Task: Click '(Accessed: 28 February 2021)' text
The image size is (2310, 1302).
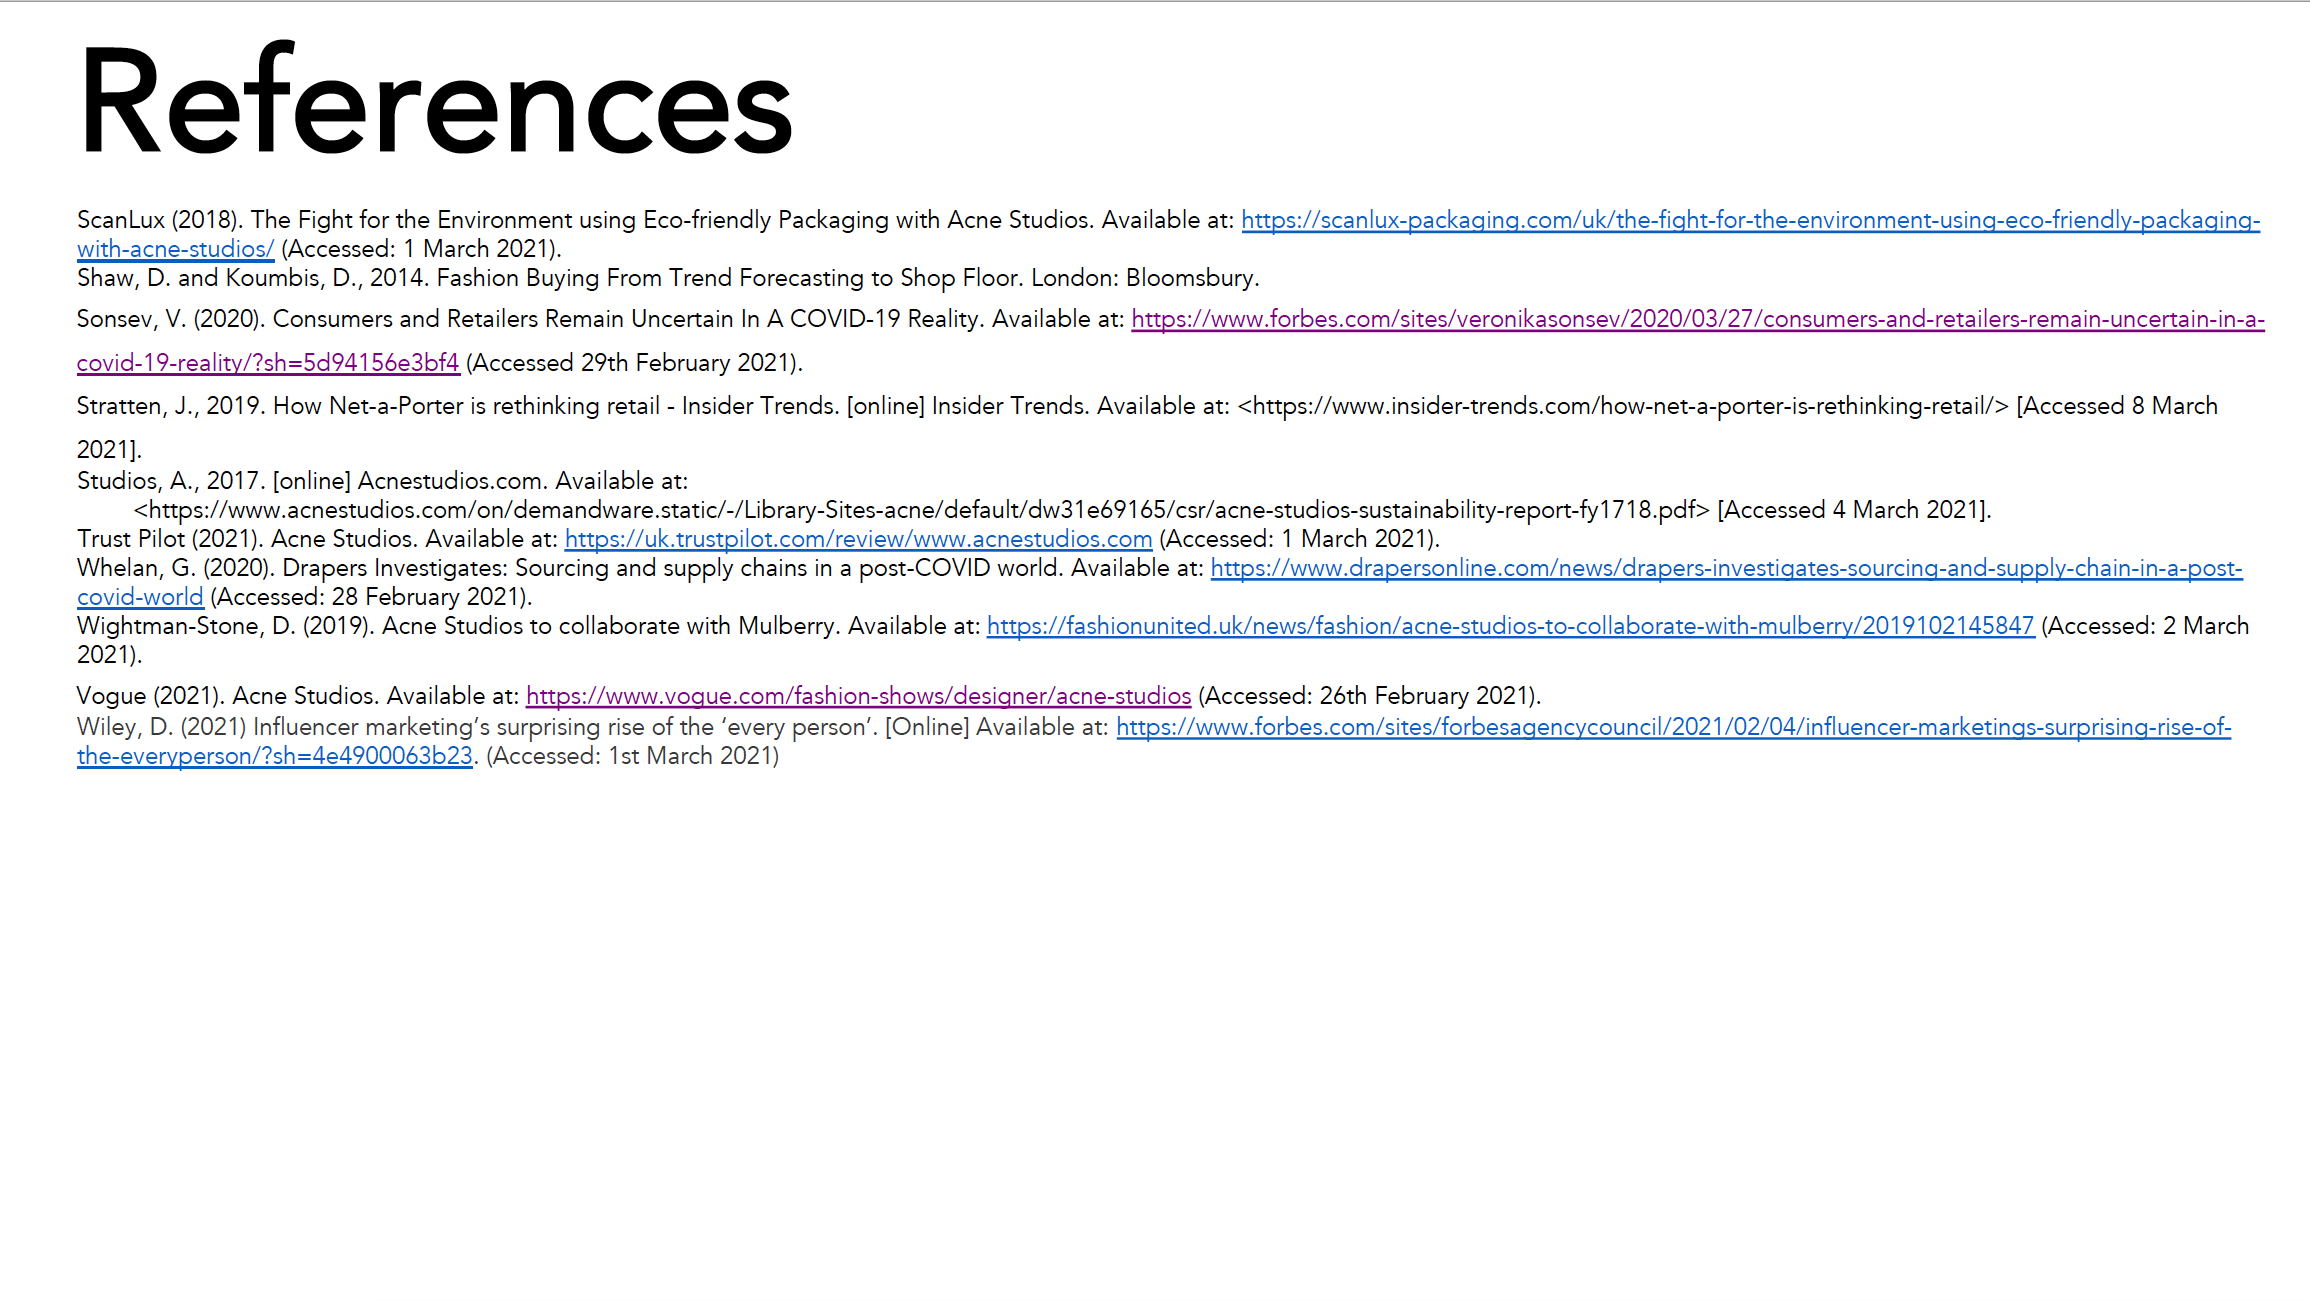Action: [371, 597]
